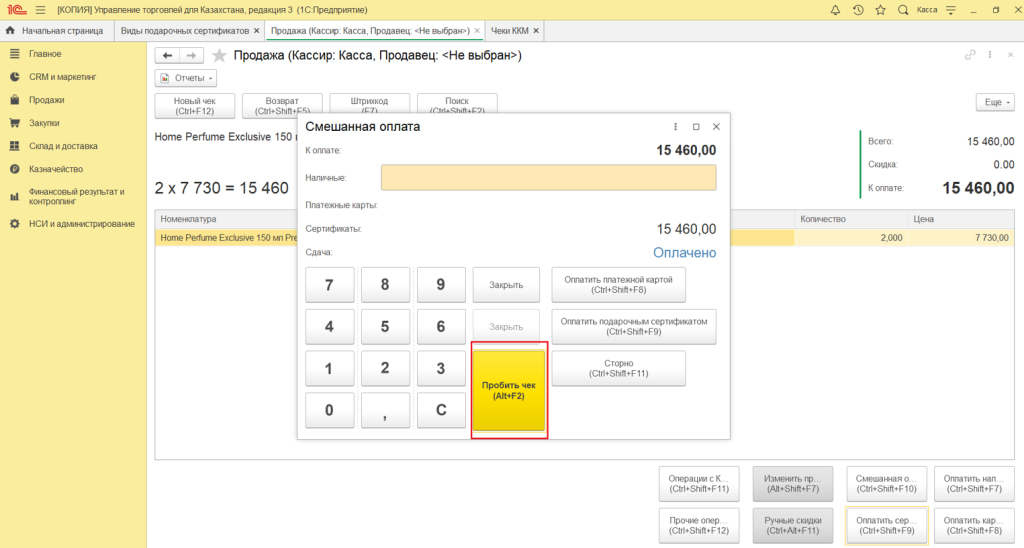Click the forward arrow navigation button
1024x548 pixels.
coord(191,56)
